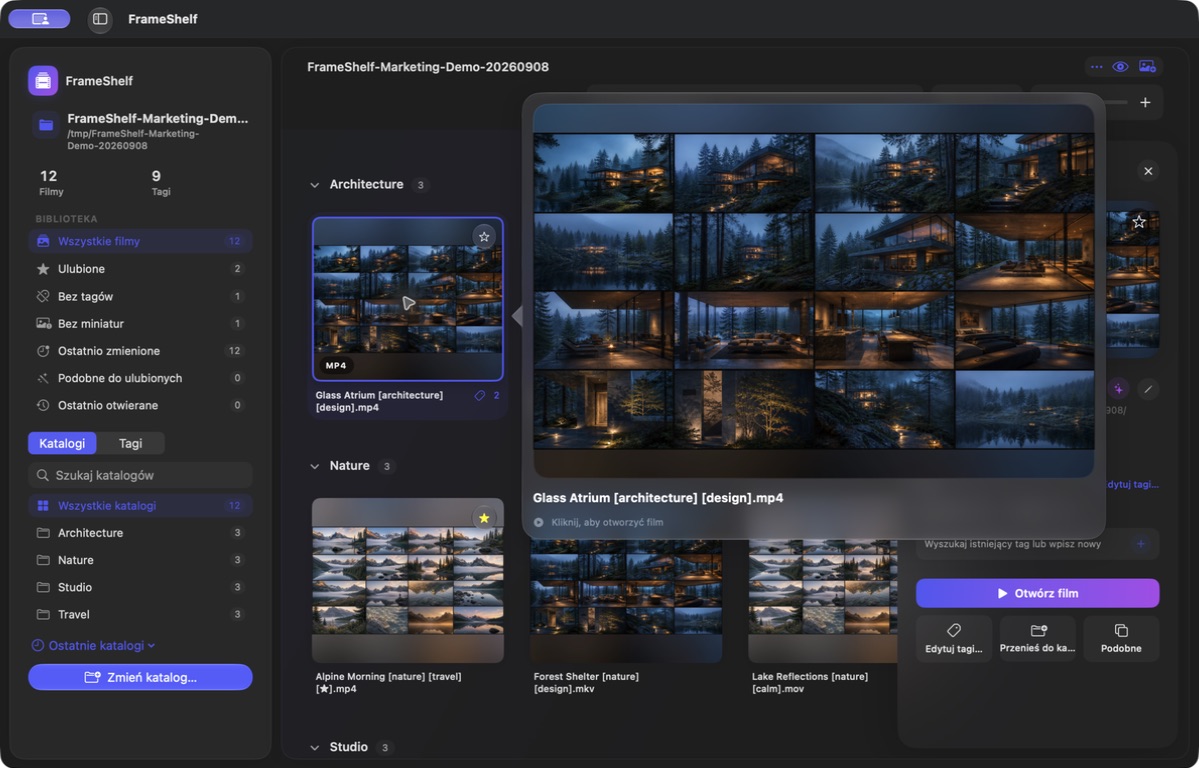Open the three-dots more options menu
The image size is (1199, 768).
[x=1097, y=67]
